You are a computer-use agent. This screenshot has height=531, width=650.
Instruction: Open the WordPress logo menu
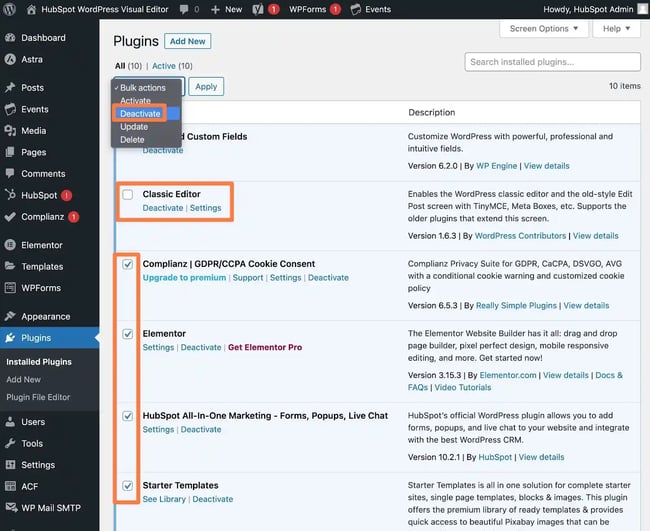click(9, 9)
